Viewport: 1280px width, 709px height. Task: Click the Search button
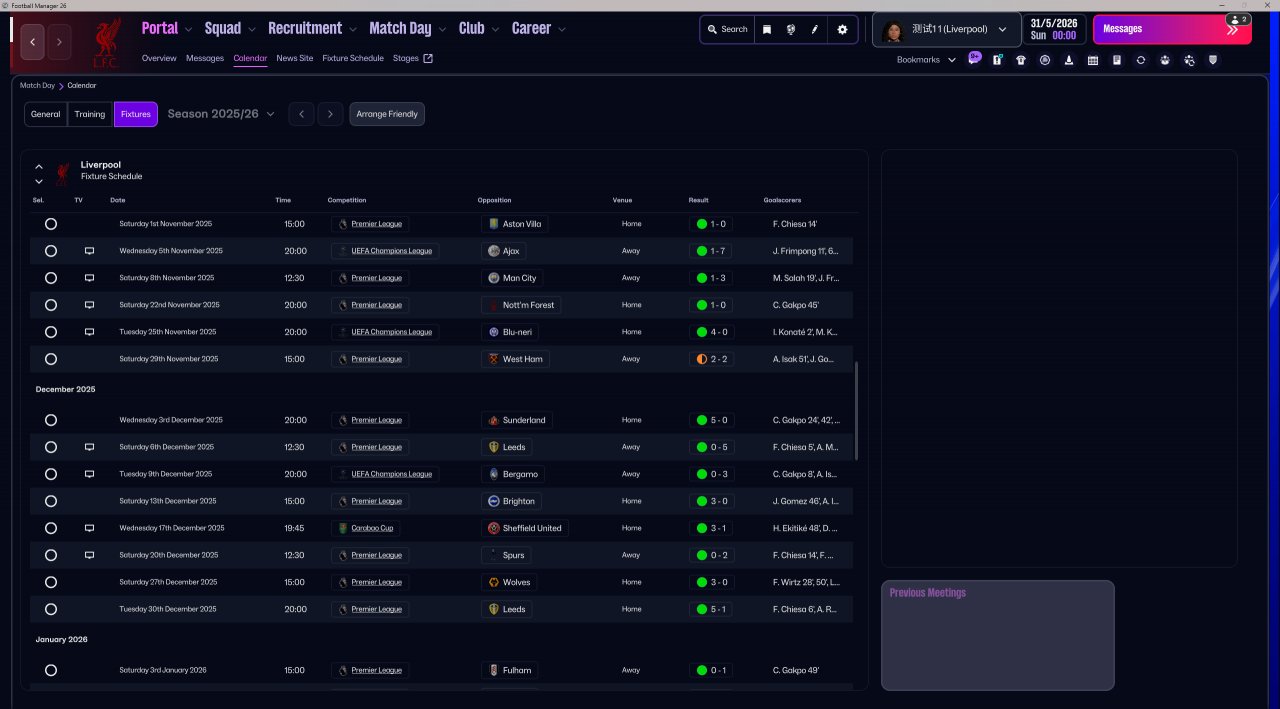tap(727, 29)
